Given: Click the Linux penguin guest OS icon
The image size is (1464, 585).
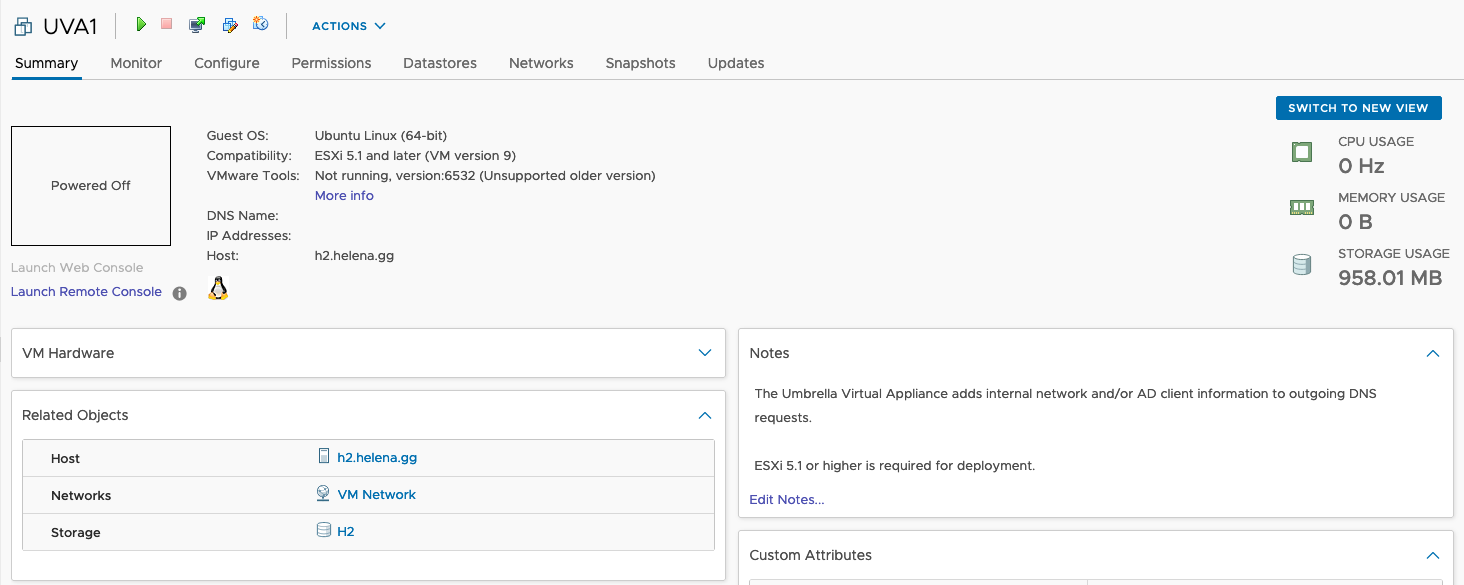Looking at the screenshot, I should coord(218,289).
